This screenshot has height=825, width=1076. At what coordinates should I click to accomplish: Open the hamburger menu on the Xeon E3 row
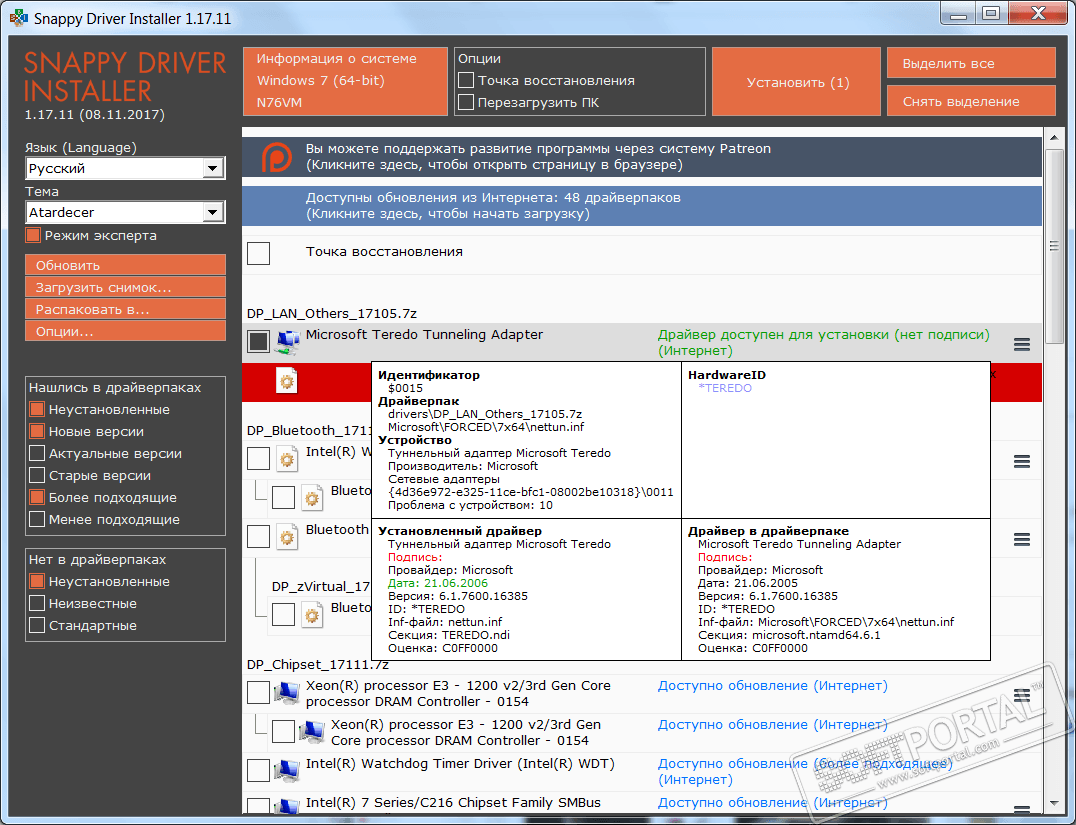[1022, 695]
